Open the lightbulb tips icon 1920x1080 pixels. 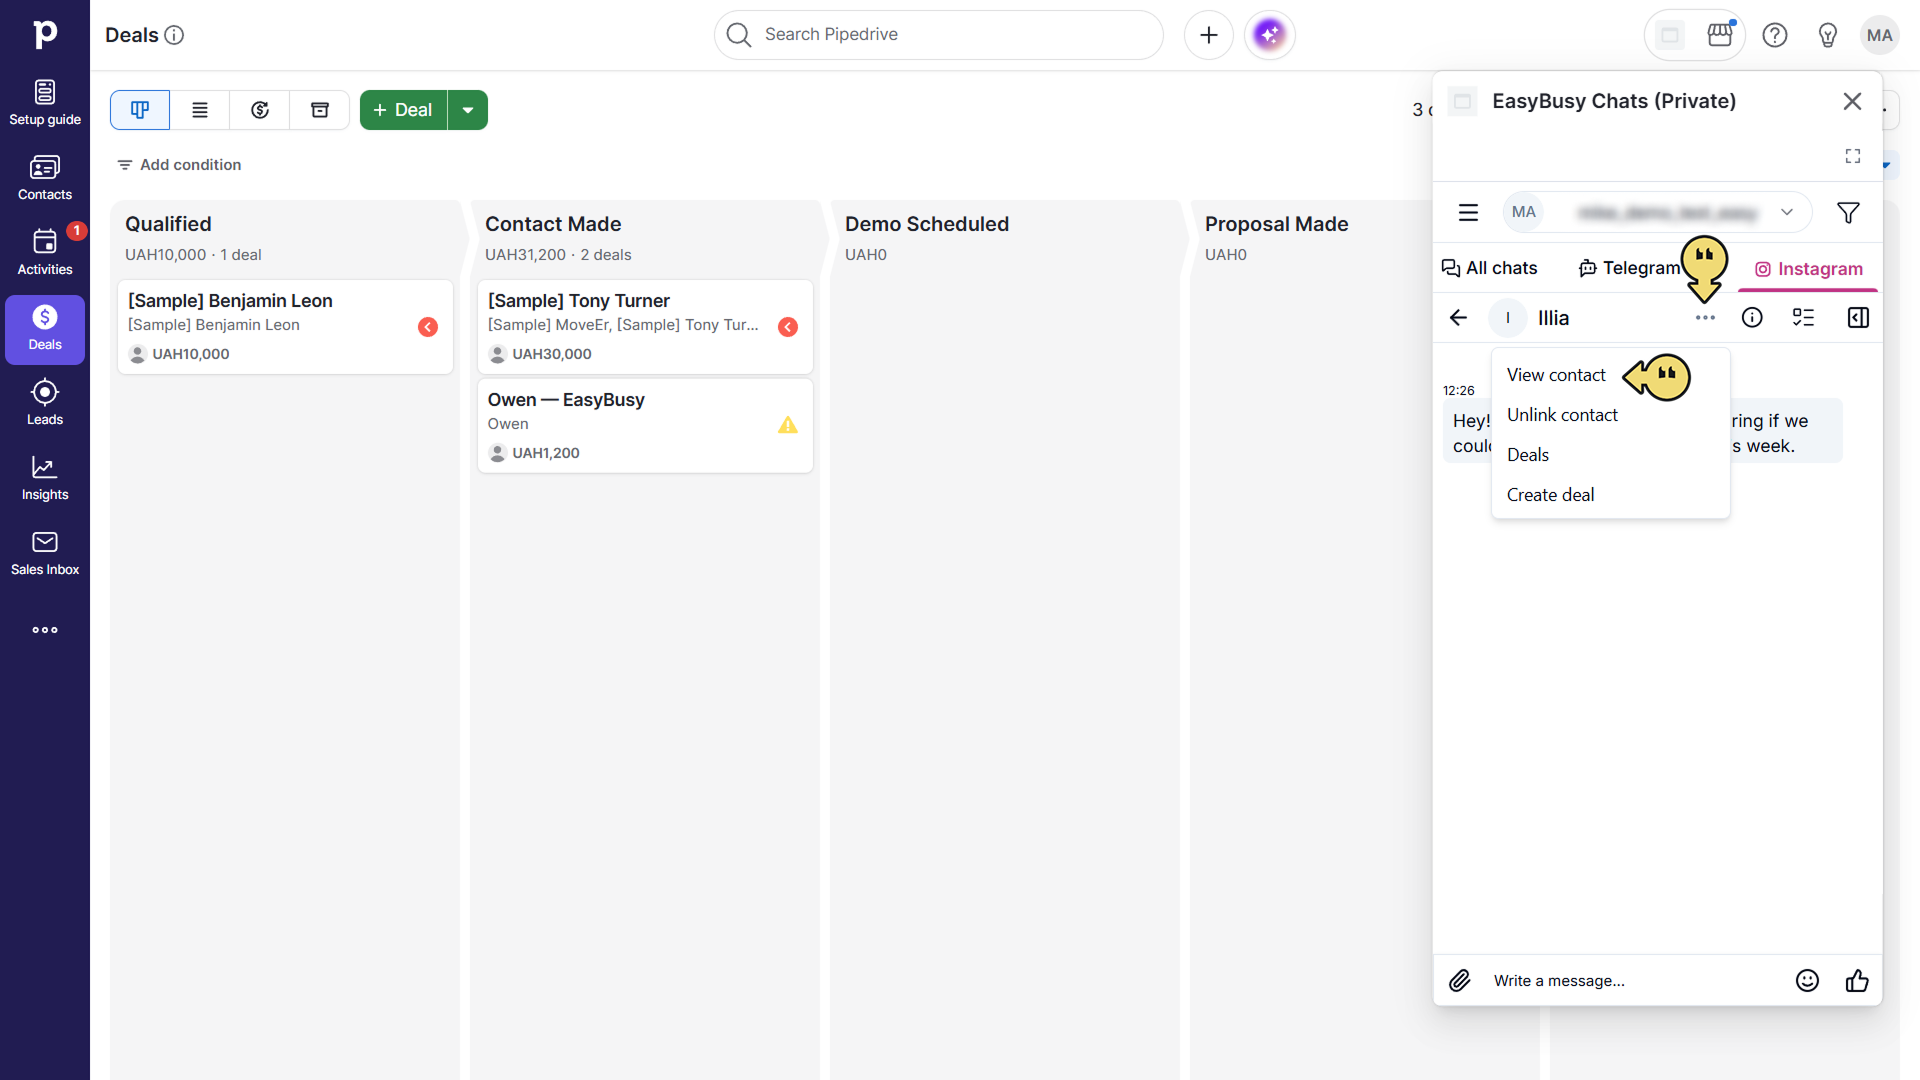tap(1828, 35)
